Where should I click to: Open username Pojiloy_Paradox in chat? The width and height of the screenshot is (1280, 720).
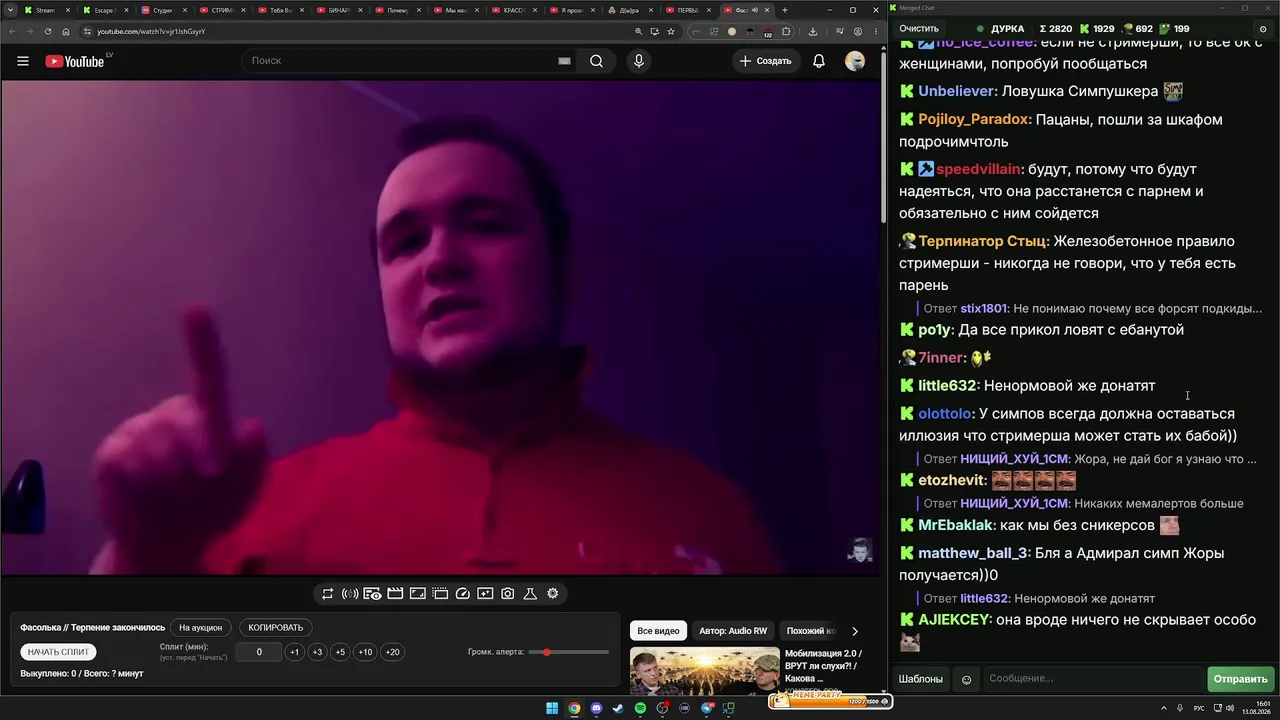tap(974, 119)
